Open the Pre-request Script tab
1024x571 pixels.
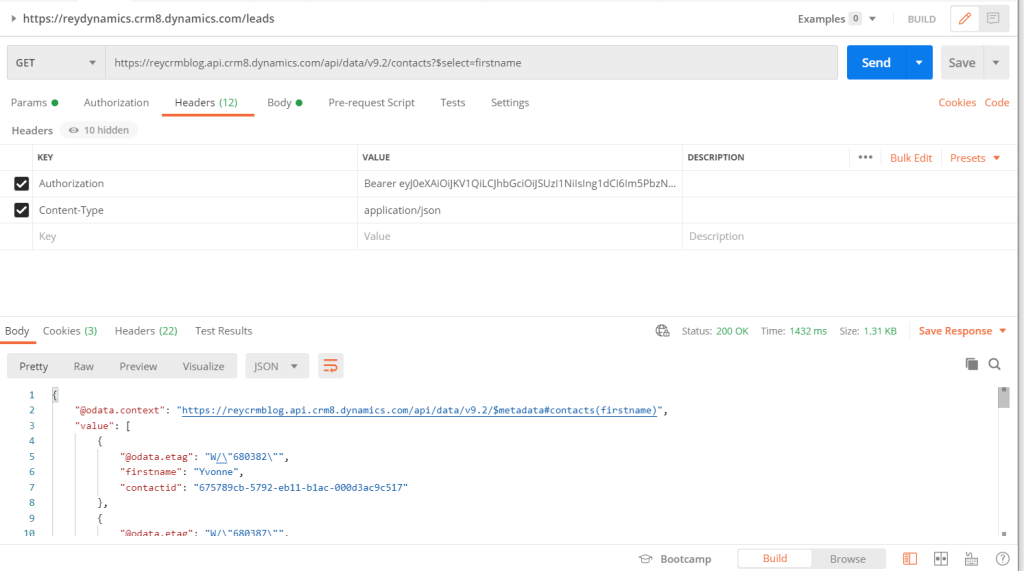[371, 103]
